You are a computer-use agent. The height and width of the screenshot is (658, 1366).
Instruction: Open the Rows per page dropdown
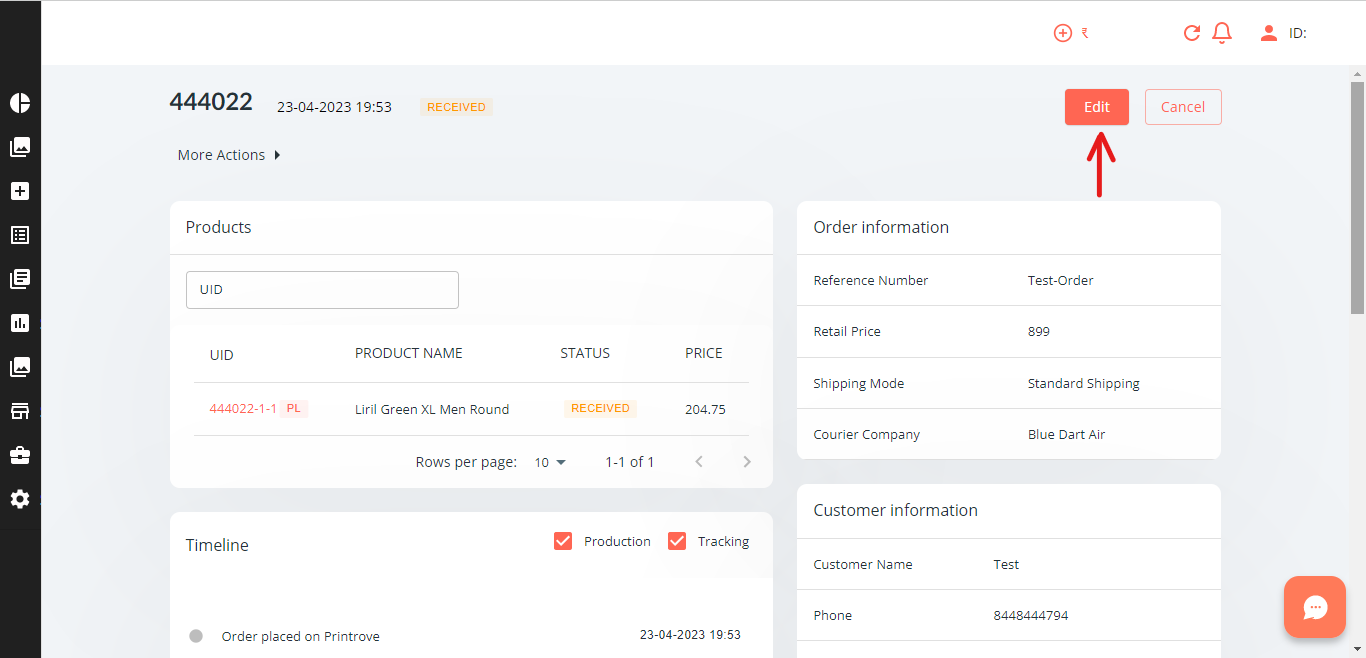tap(550, 462)
